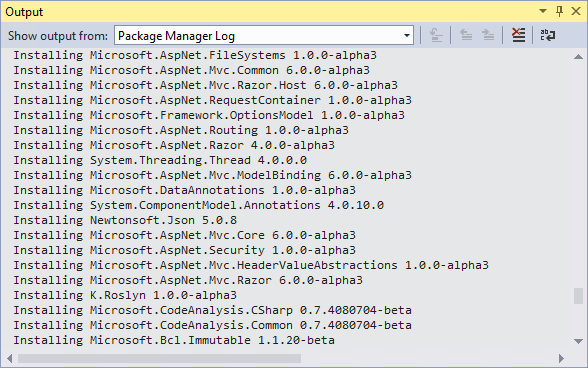Click the Microsoft.AspNet.Routing 1.0.0-alpha3 line

coord(181,130)
